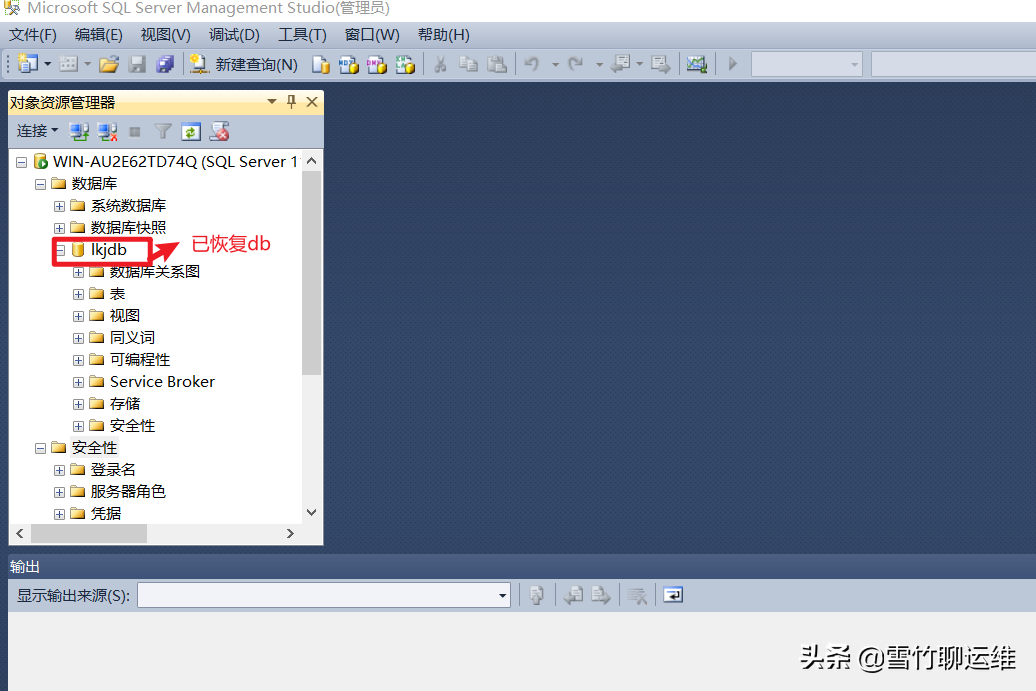Click the New Project toolbar icon
This screenshot has width=1036, height=691.
(x=27, y=63)
